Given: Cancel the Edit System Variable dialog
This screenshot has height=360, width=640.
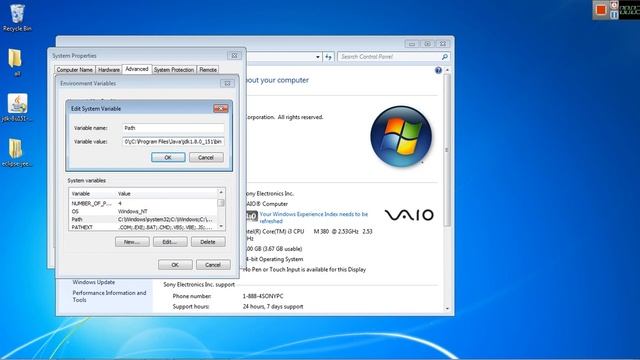Looking at the screenshot, I should pos(206,158).
